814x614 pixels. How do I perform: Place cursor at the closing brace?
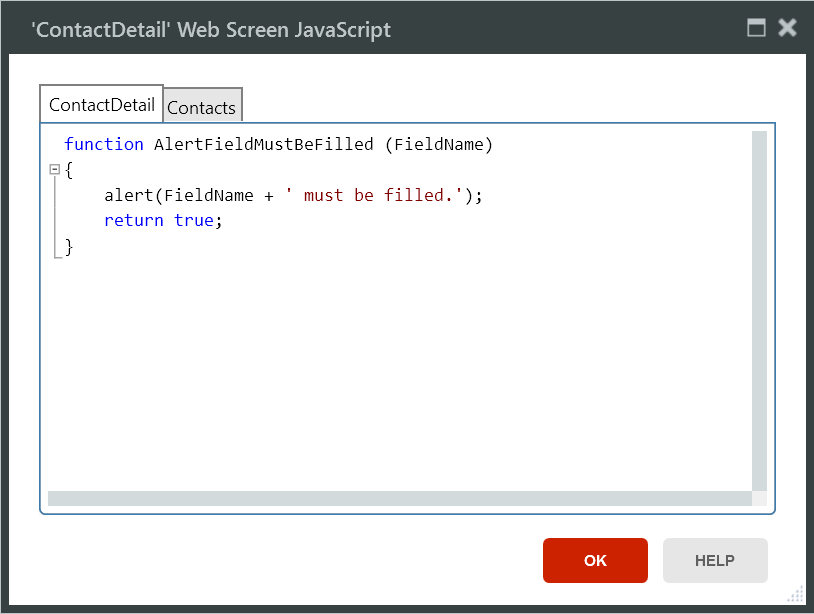point(69,246)
